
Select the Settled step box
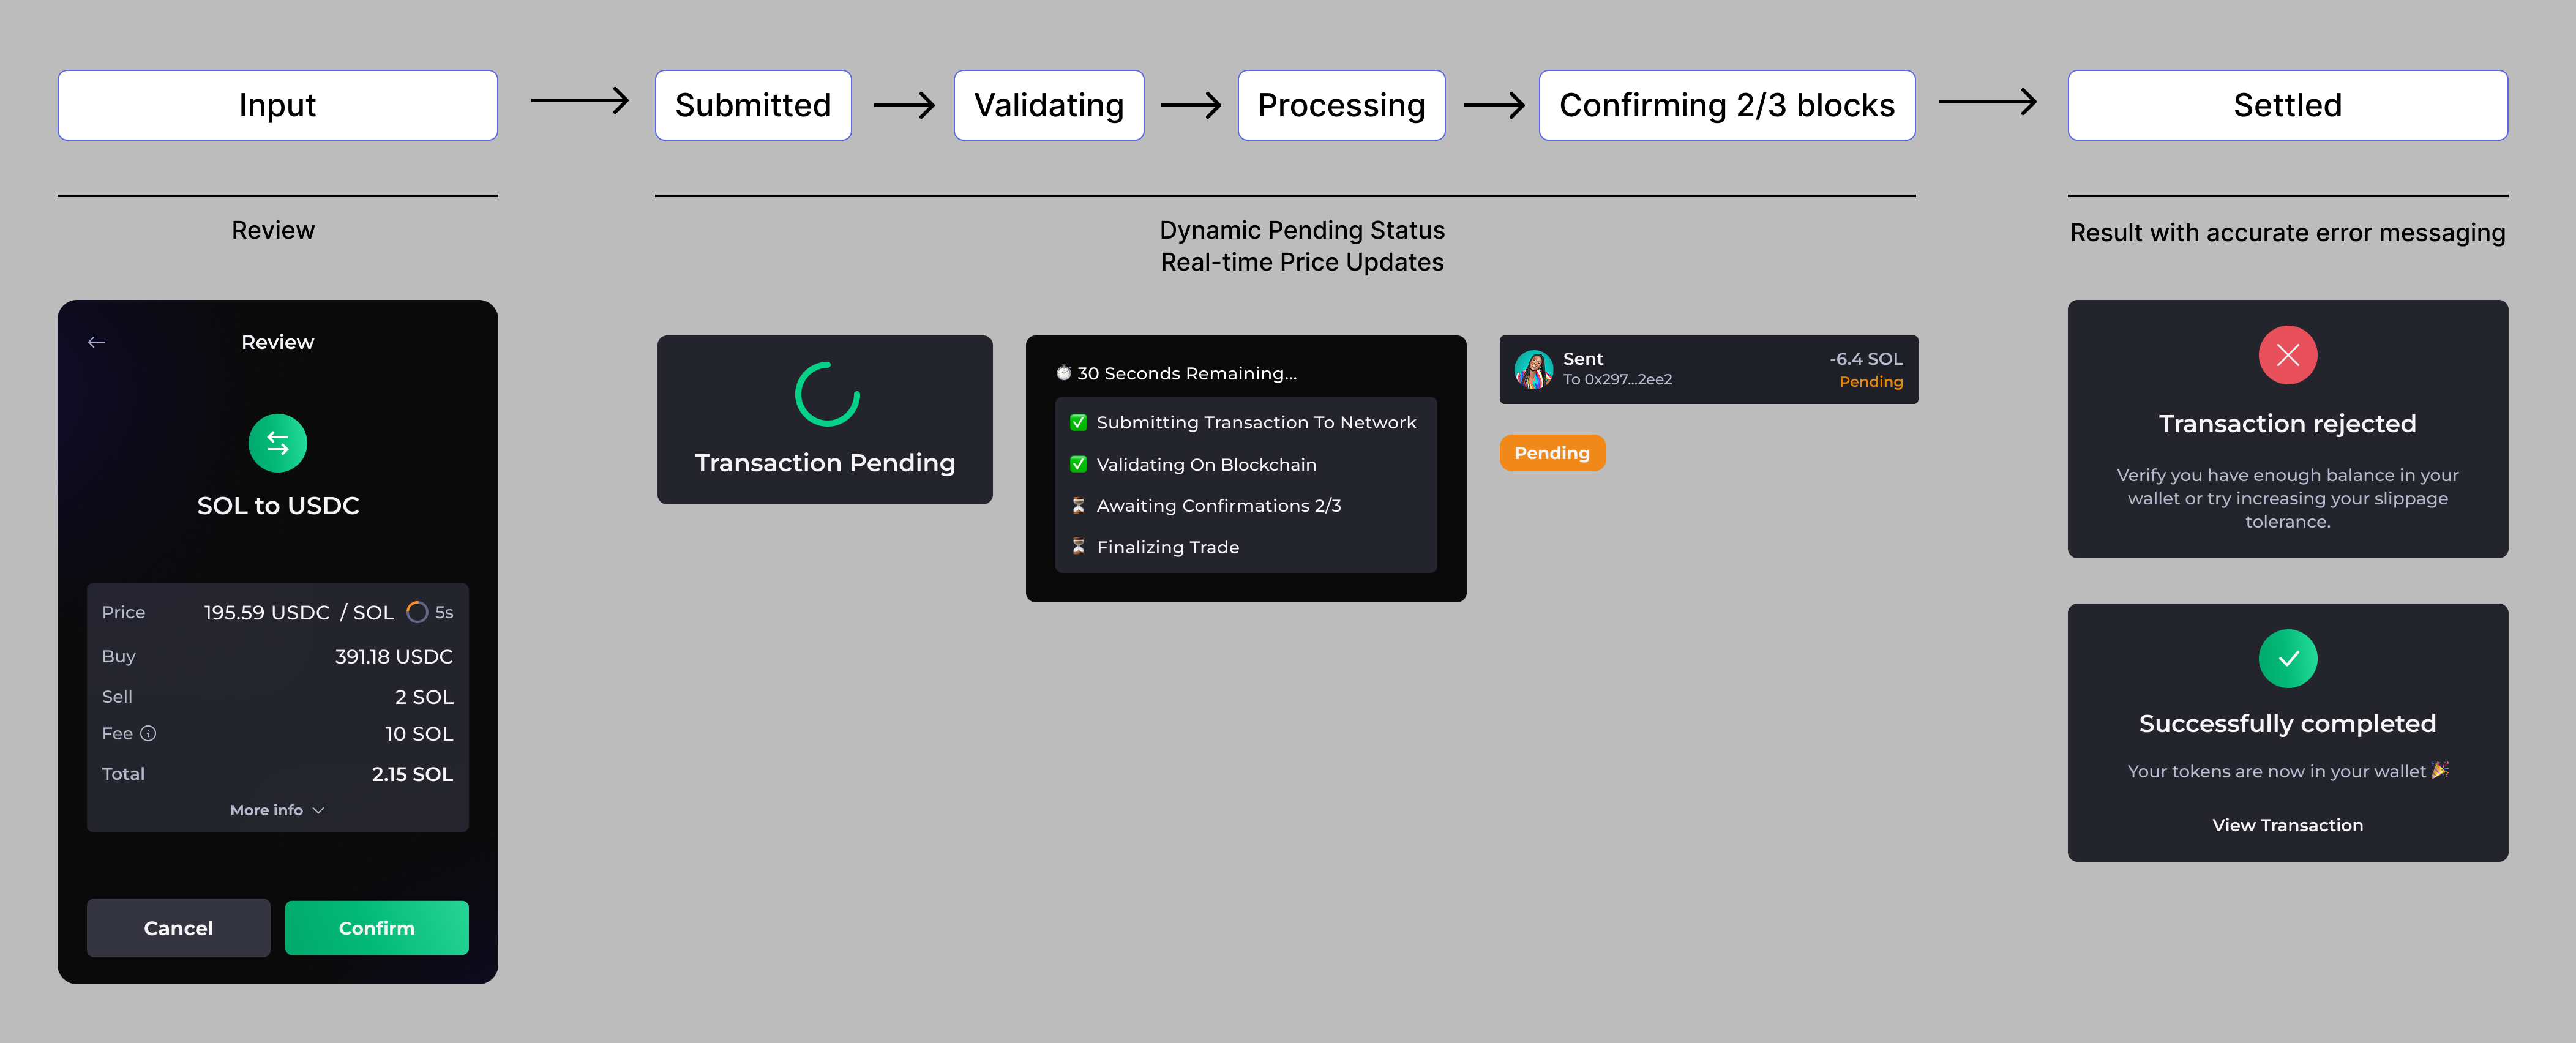[x=2287, y=105]
